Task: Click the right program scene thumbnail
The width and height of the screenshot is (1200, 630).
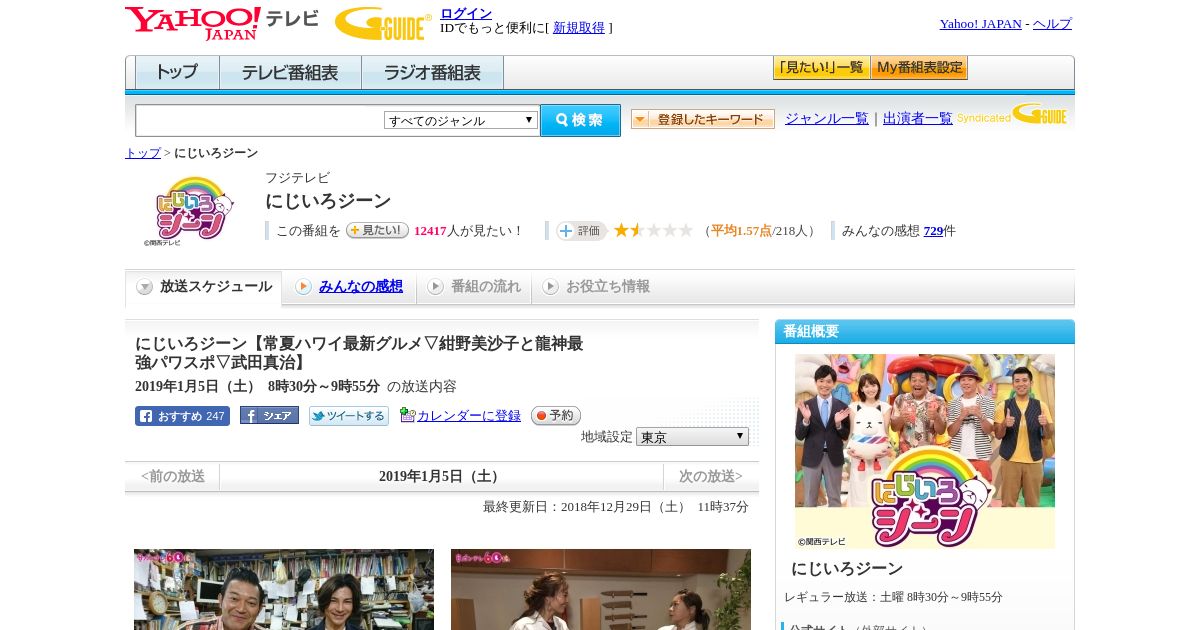Action: coord(601,589)
